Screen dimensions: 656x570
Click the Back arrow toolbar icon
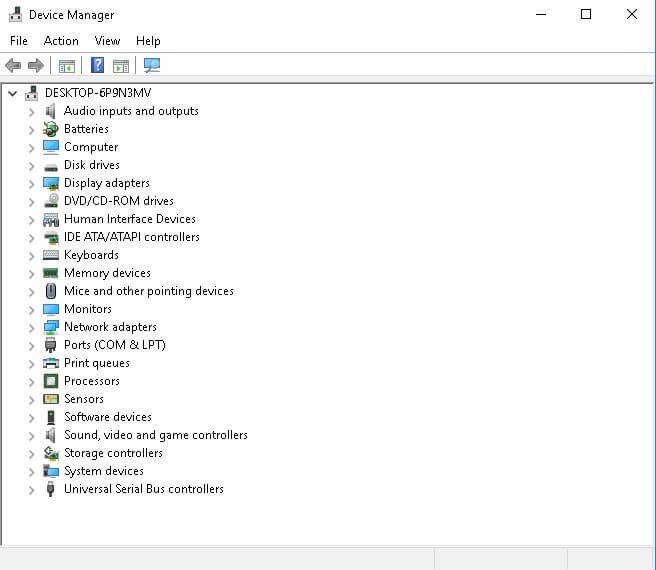click(x=13, y=66)
